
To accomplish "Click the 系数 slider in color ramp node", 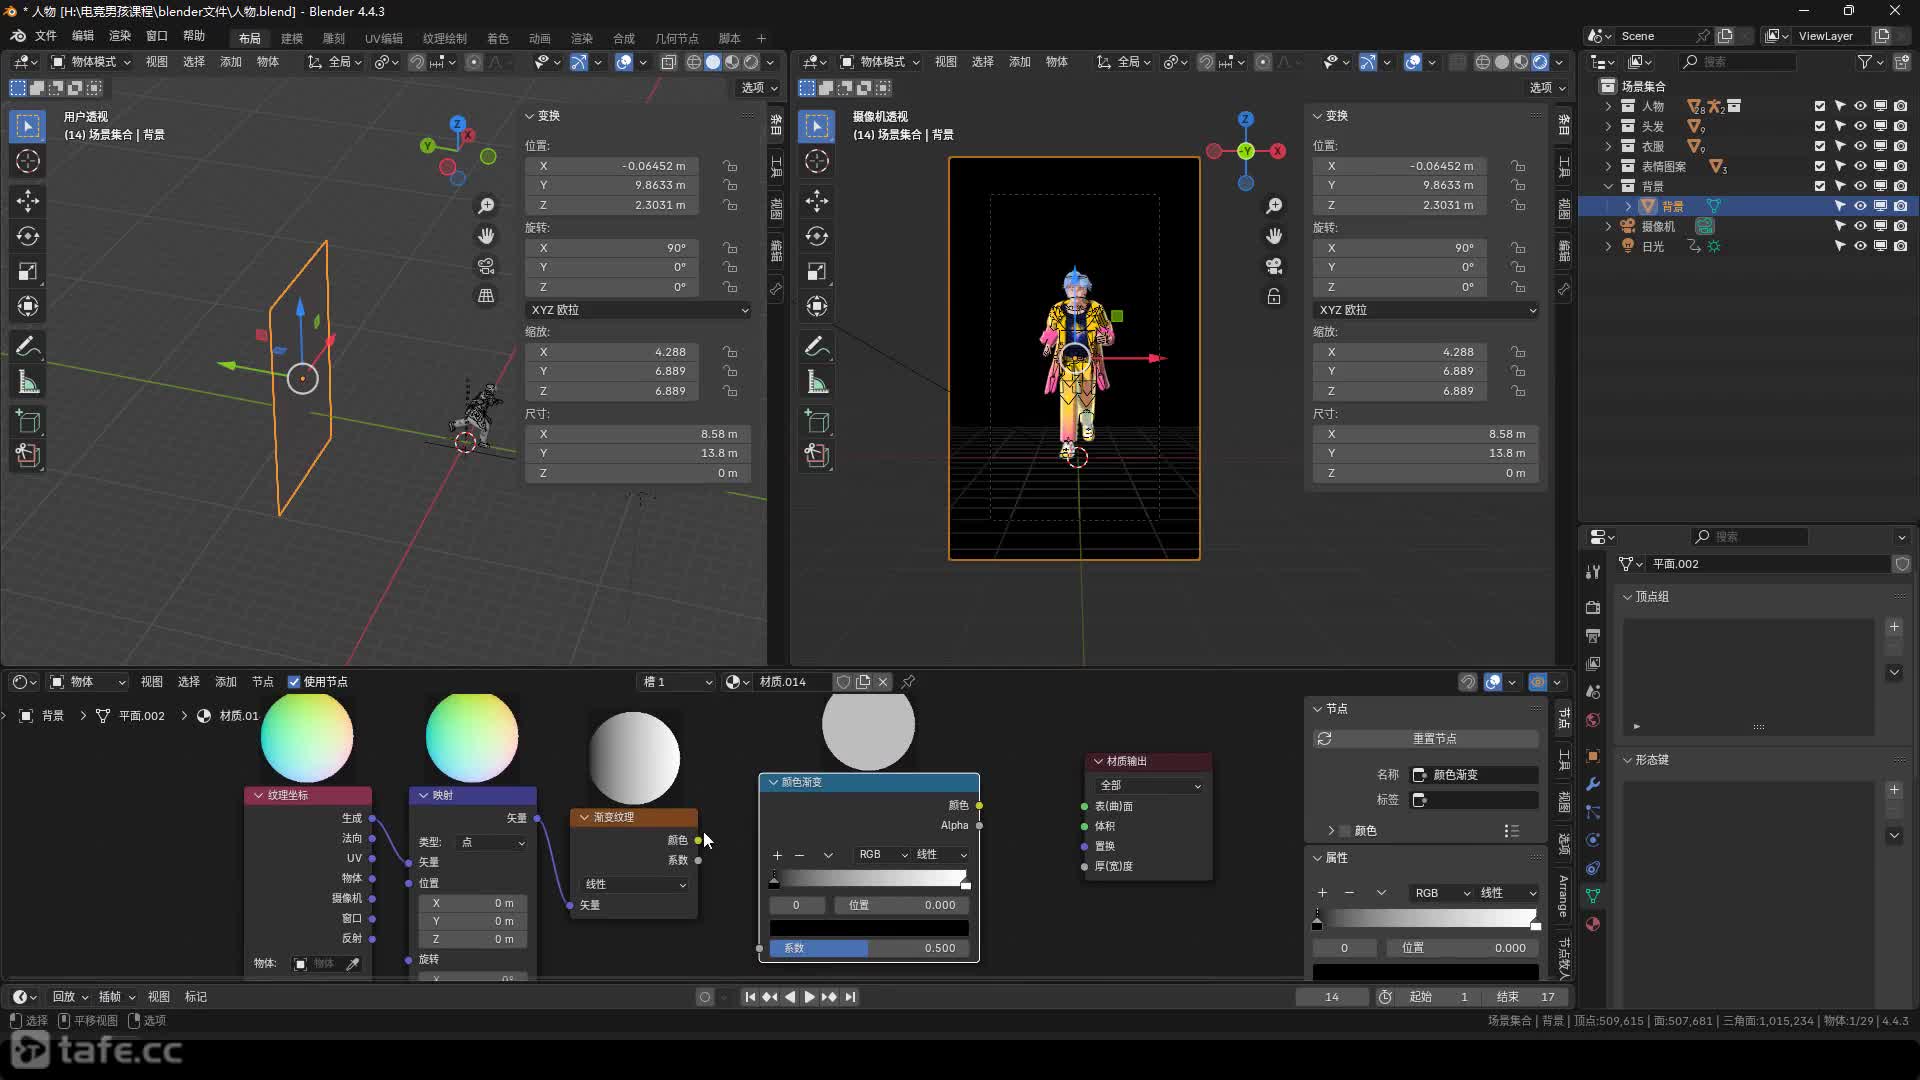I will tap(868, 948).
